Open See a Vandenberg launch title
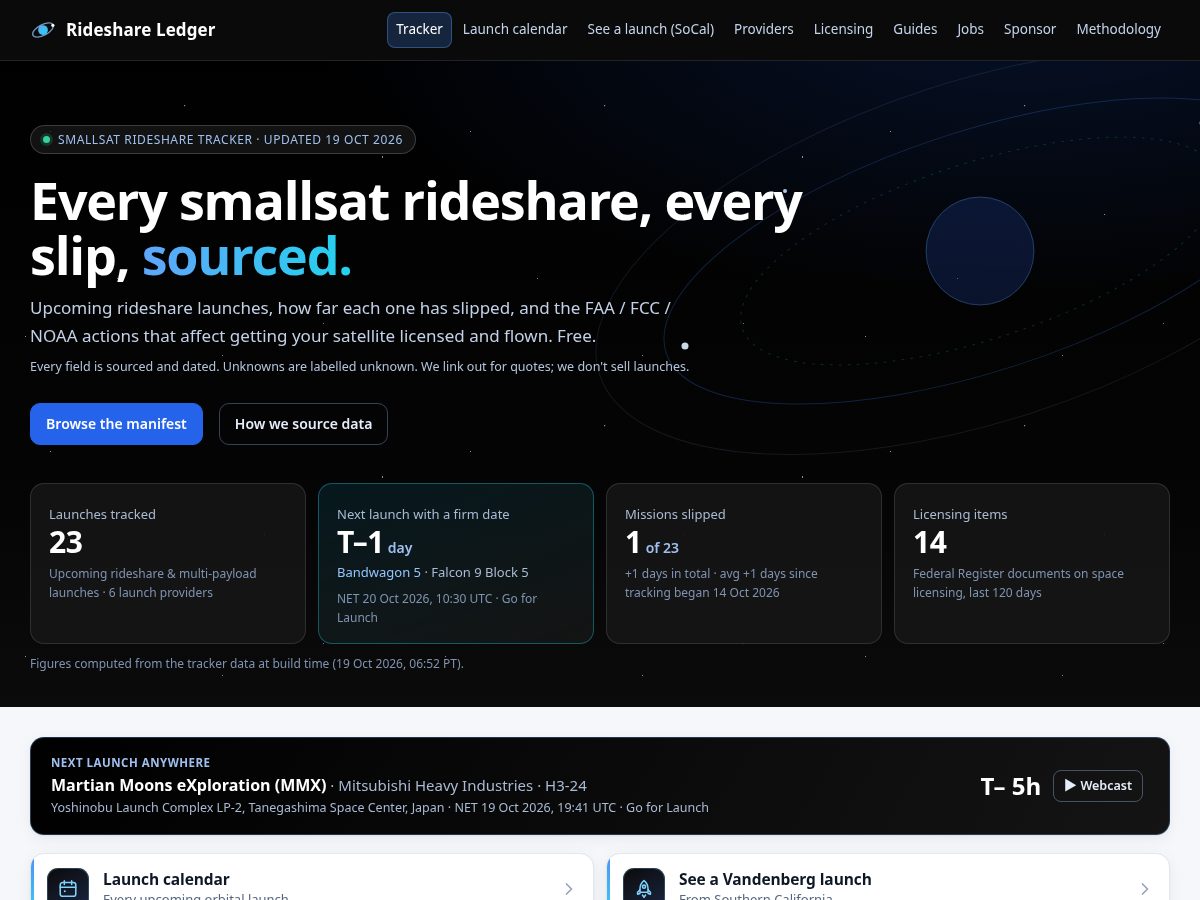The height and width of the screenshot is (900, 1200). click(775, 879)
